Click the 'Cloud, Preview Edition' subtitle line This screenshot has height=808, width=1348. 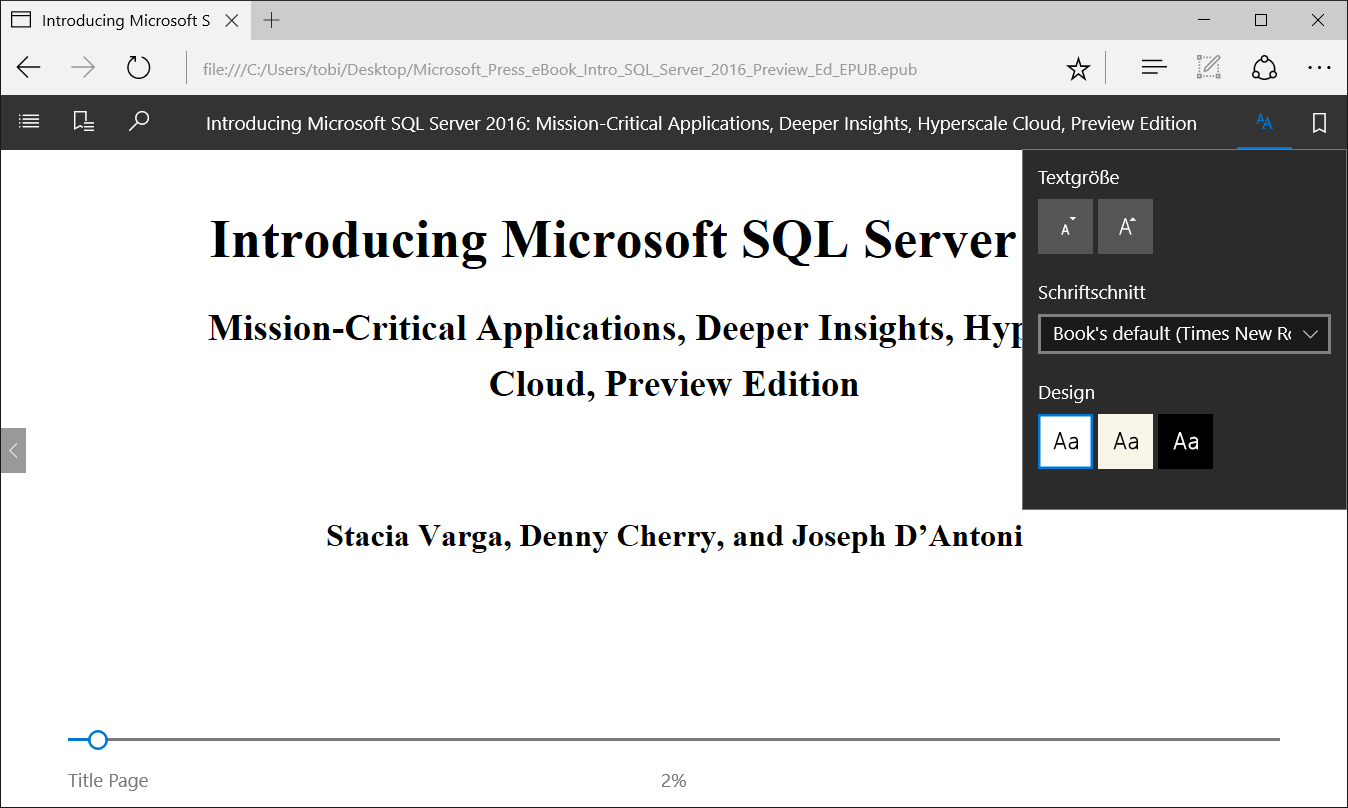click(674, 384)
